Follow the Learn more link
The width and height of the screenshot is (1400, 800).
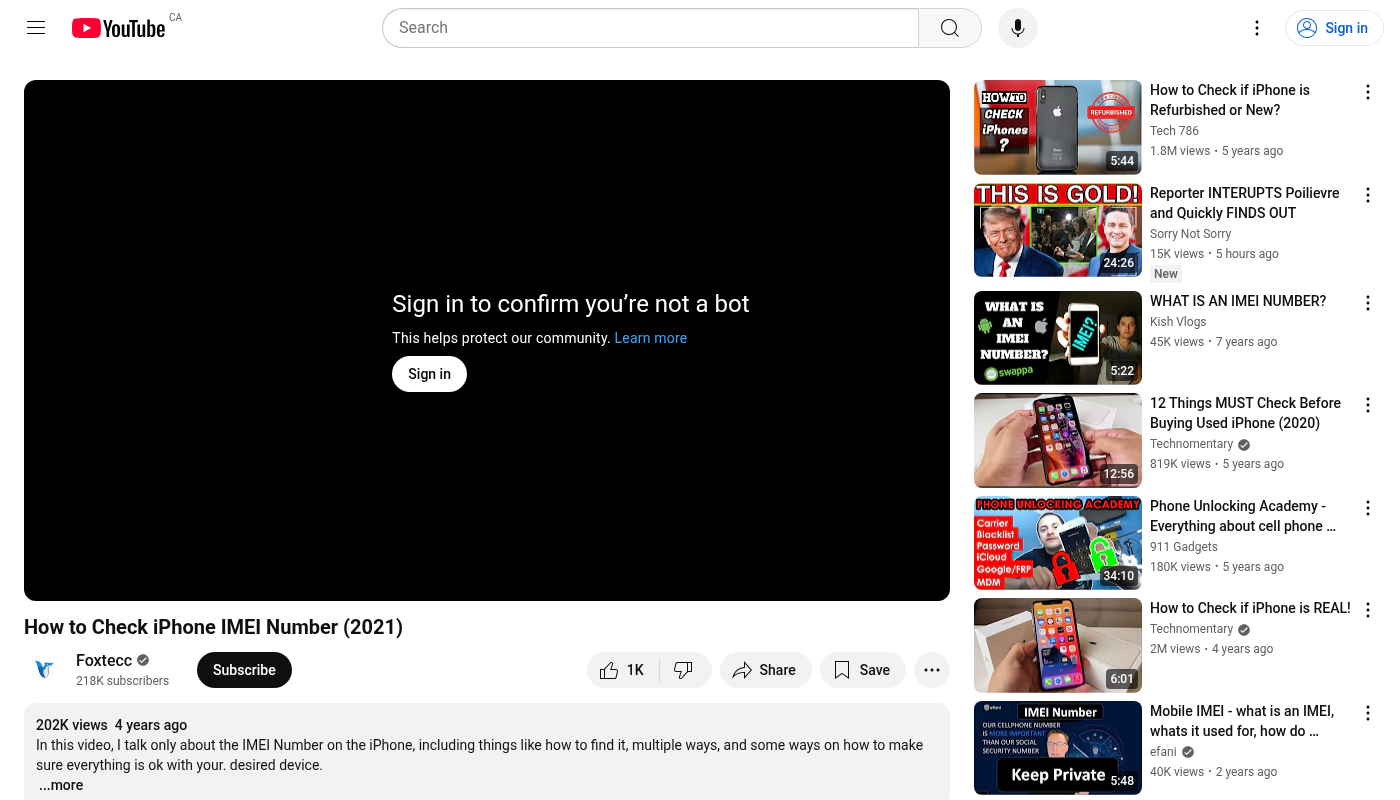tap(650, 338)
